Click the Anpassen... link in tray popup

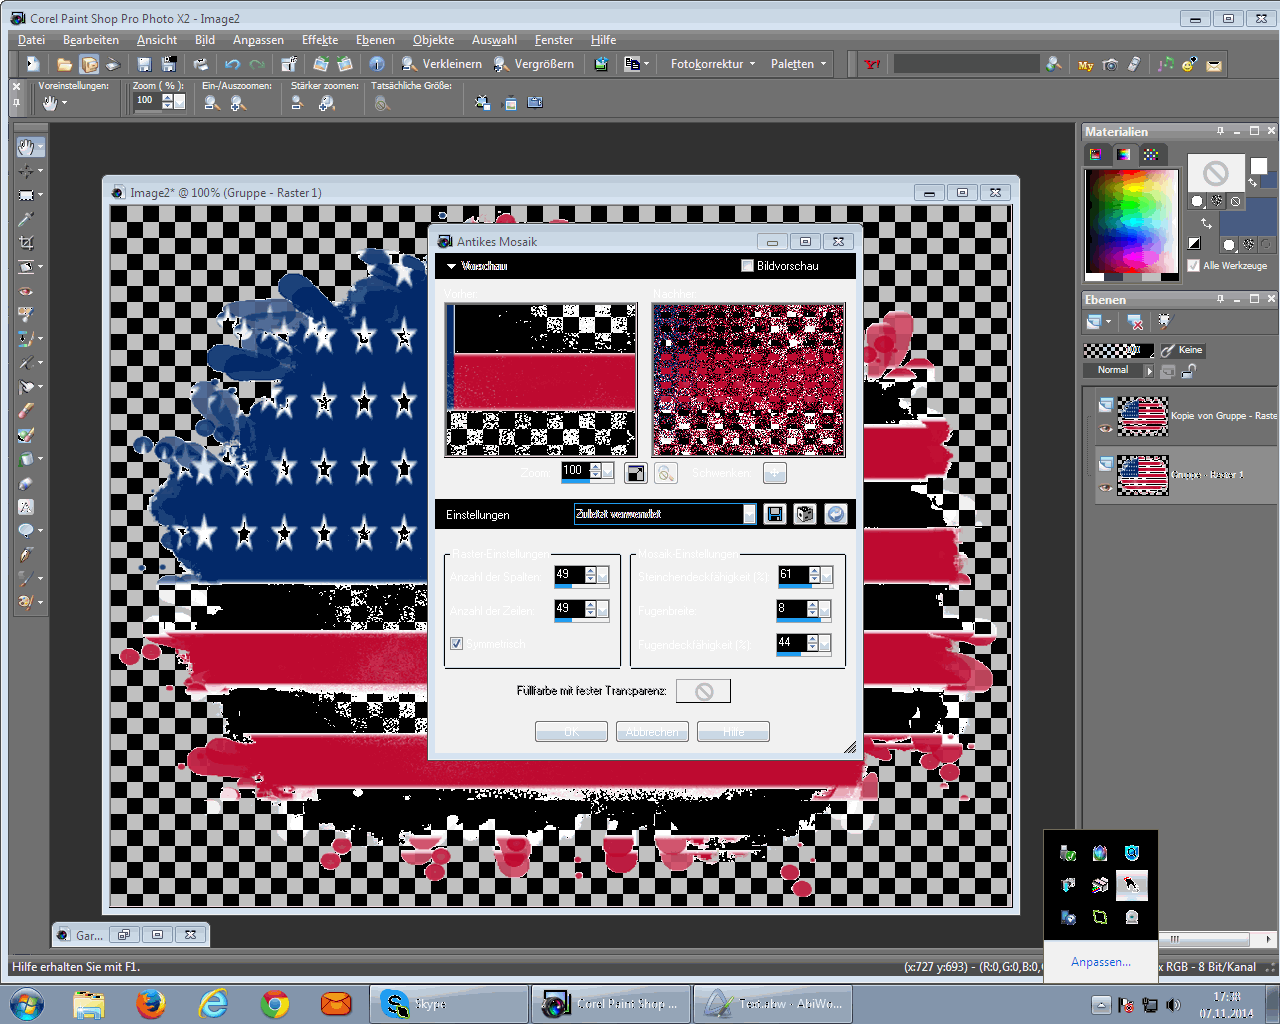coord(1101,962)
